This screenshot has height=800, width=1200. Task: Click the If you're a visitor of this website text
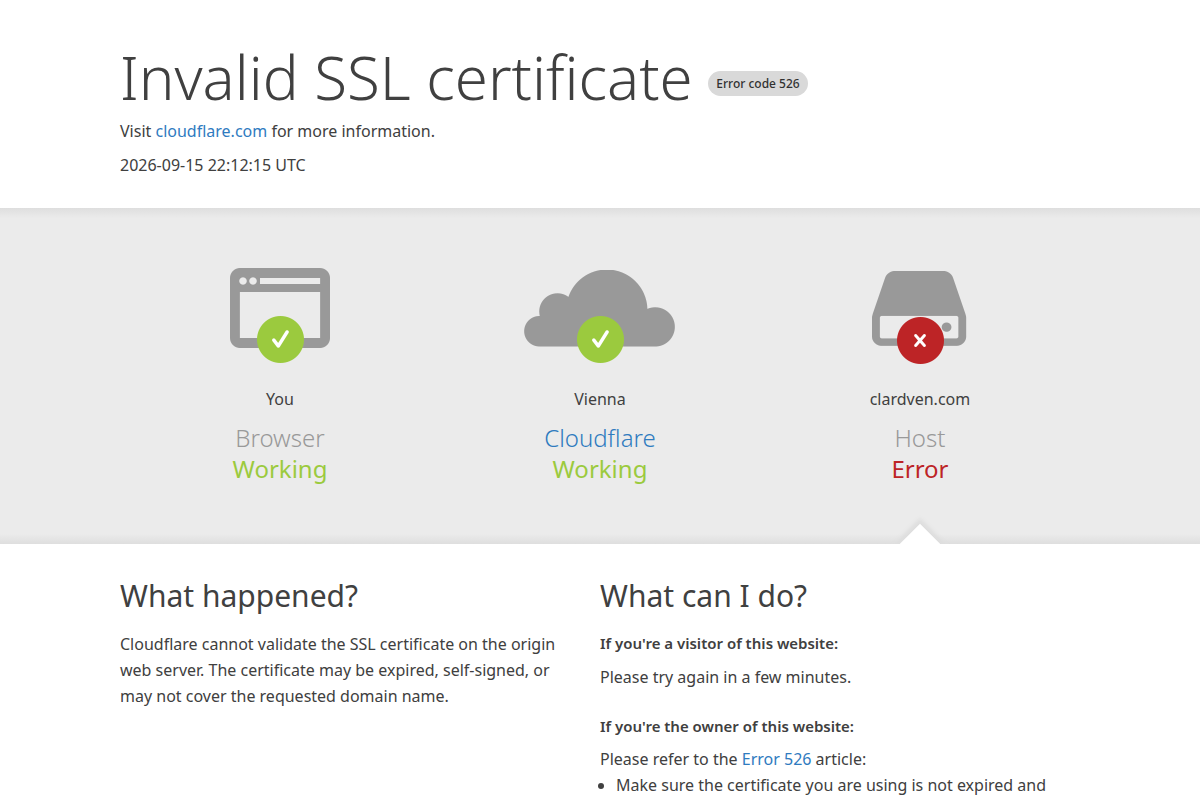[x=719, y=644]
